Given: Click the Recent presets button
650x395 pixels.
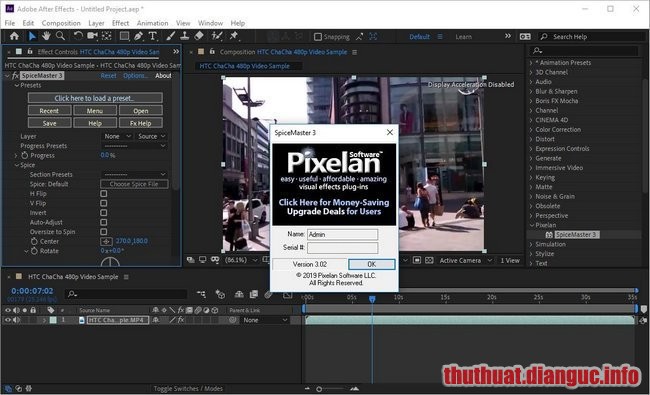Looking at the screenshot, I should [49, 111].
